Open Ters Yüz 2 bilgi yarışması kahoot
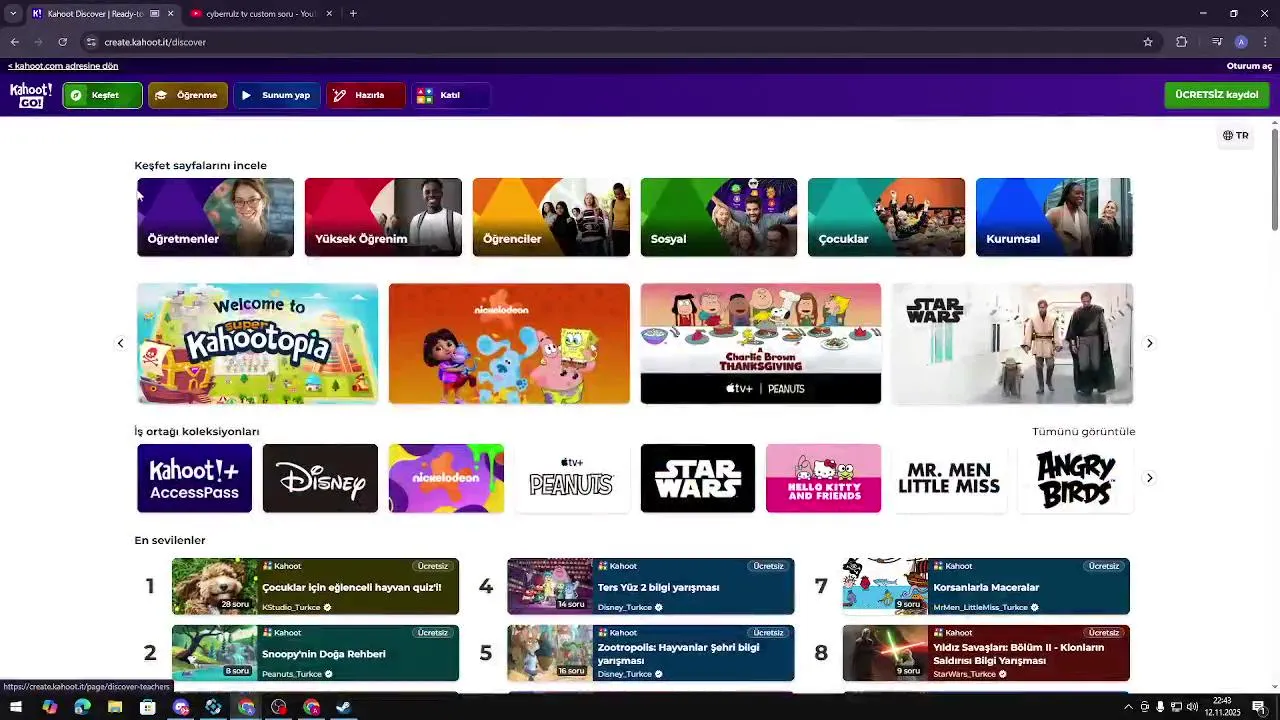1280x720 pixels. point(651,586)
